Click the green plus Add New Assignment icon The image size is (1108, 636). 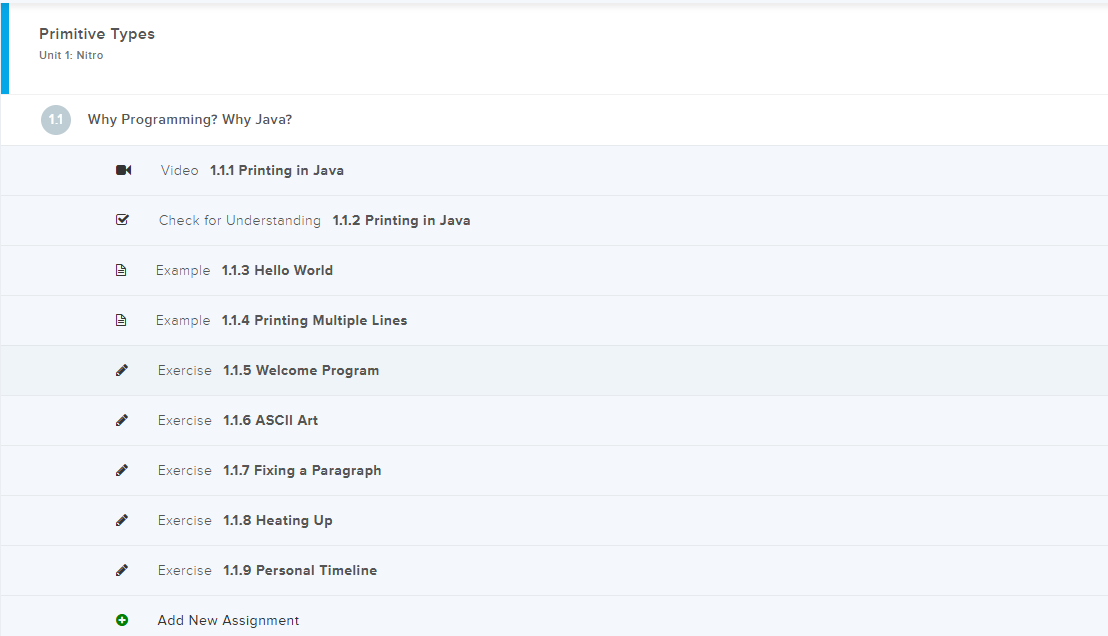click(x=122, y=620)
